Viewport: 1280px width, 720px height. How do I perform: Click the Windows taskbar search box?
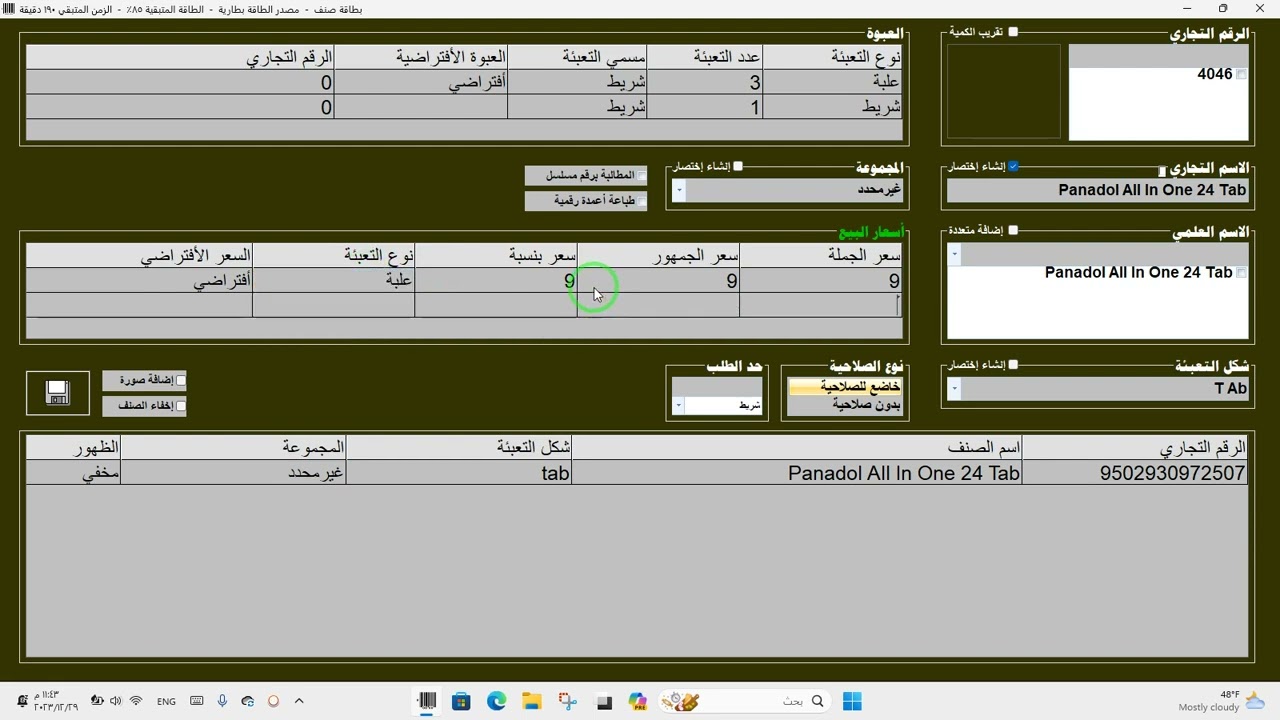coord(745,701)
